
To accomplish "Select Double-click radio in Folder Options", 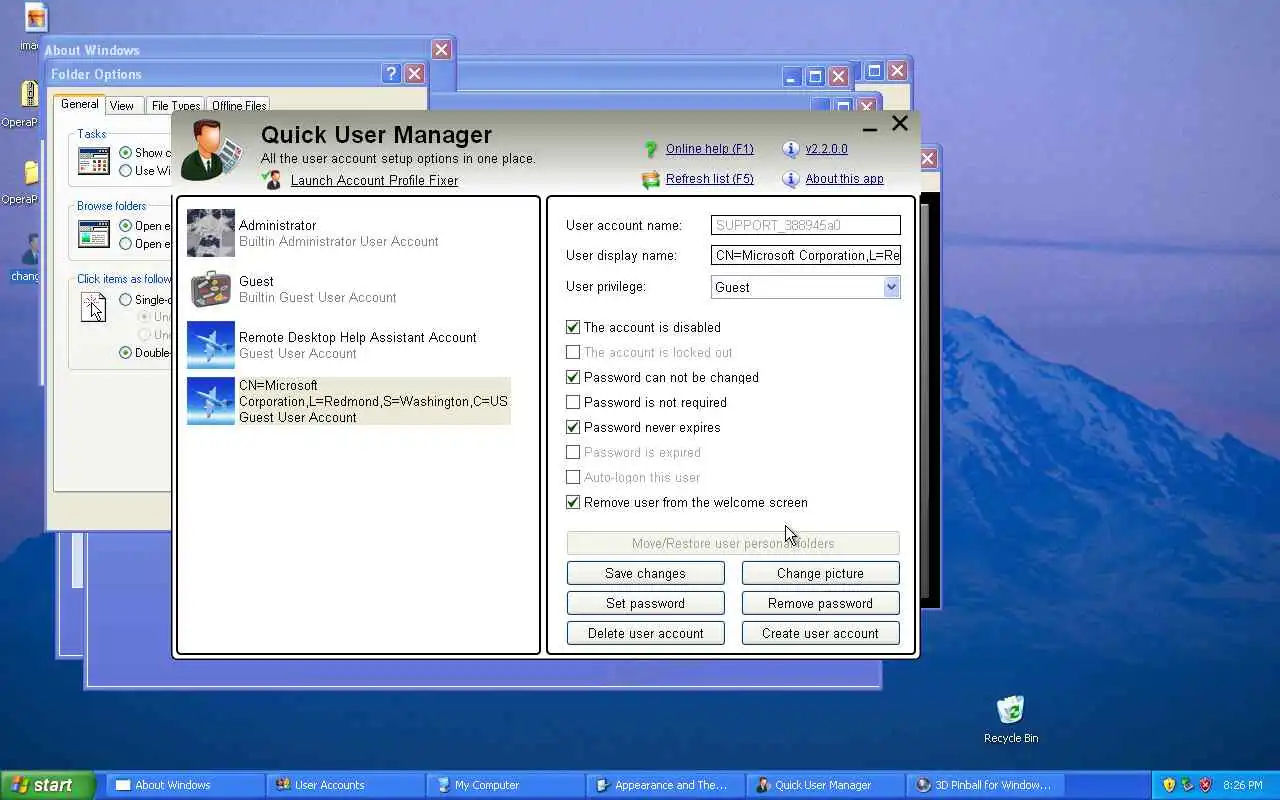I will (125, 352).
